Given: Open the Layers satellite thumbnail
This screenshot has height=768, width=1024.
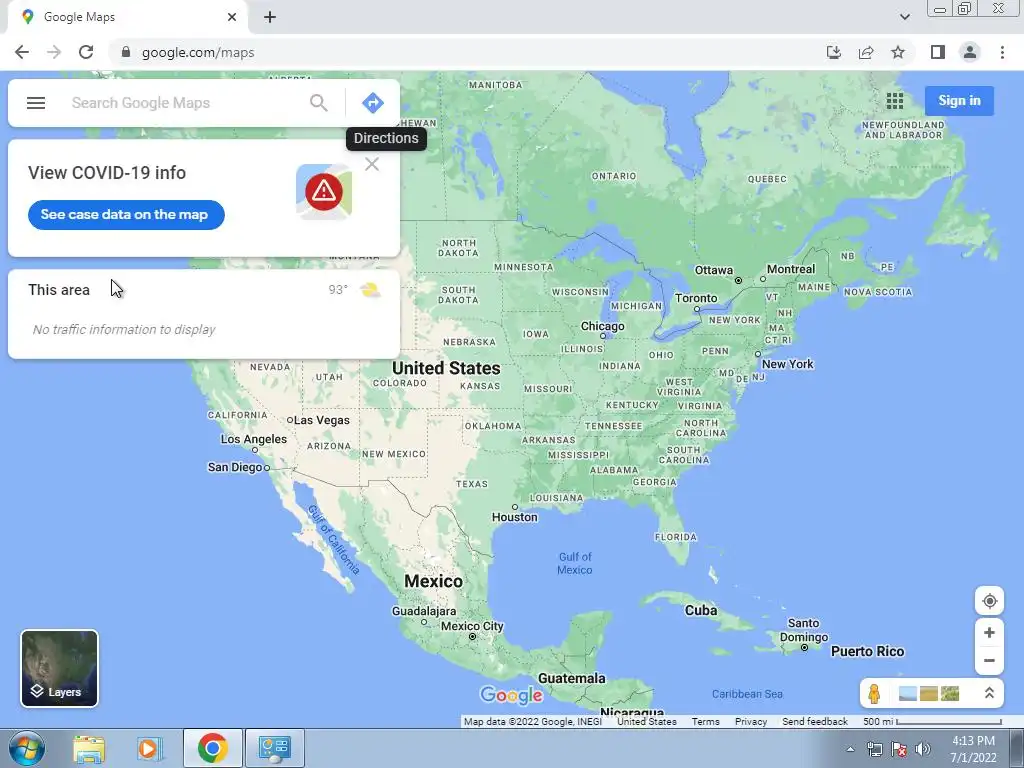Looking at the screenshot, I should point(59,668).
